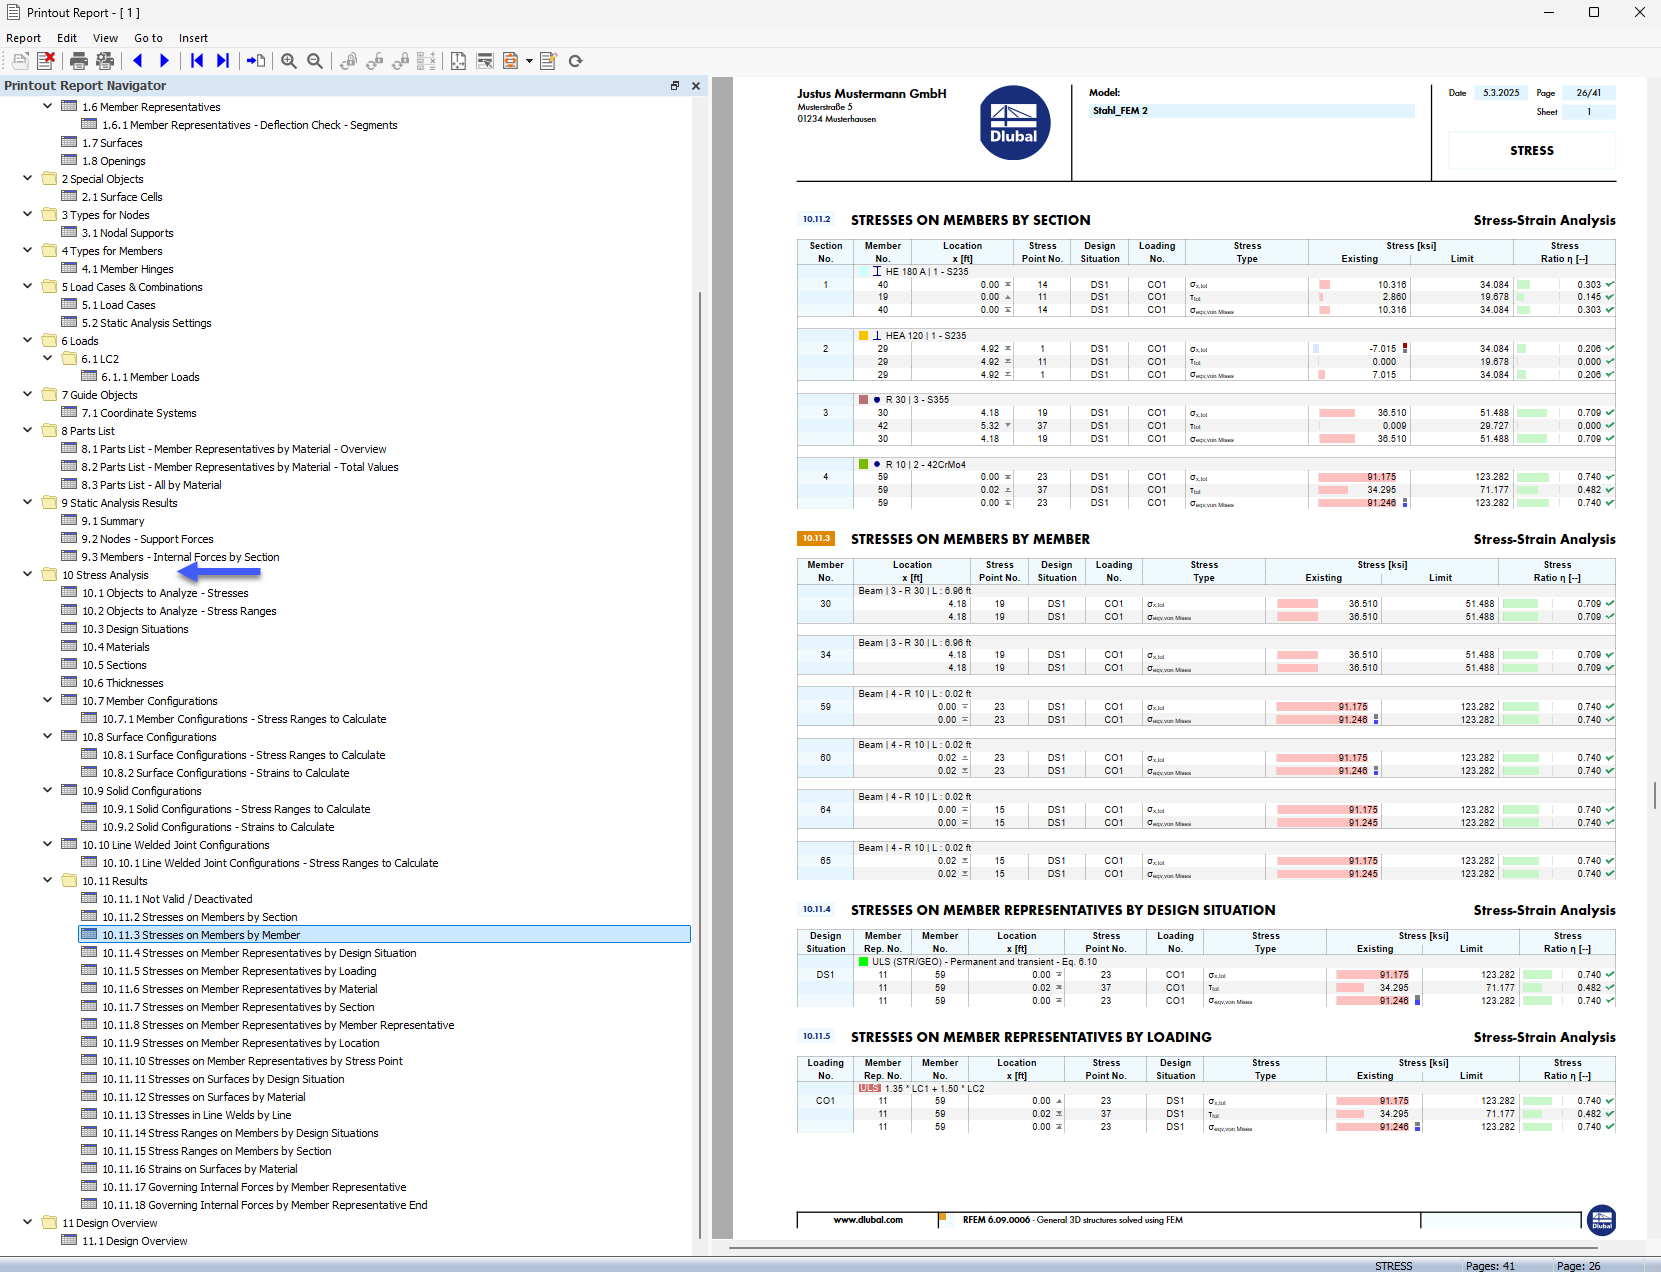Collapse the 10 Stress Analysis section

[x=27, y=575]
